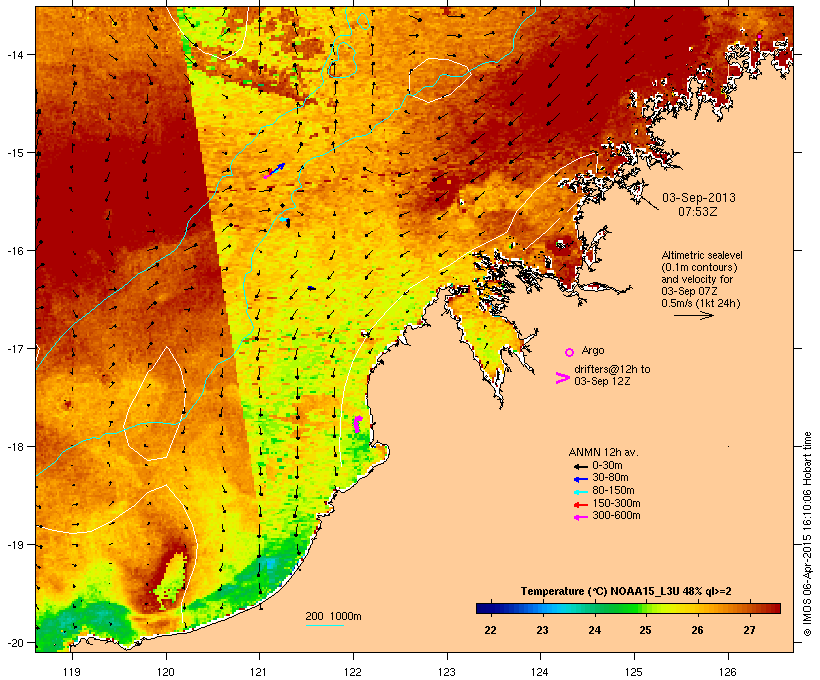Viewport: 820px width, 680px height.
Task: Click the '300-600m' depth label
Action: tap(616, 516)
